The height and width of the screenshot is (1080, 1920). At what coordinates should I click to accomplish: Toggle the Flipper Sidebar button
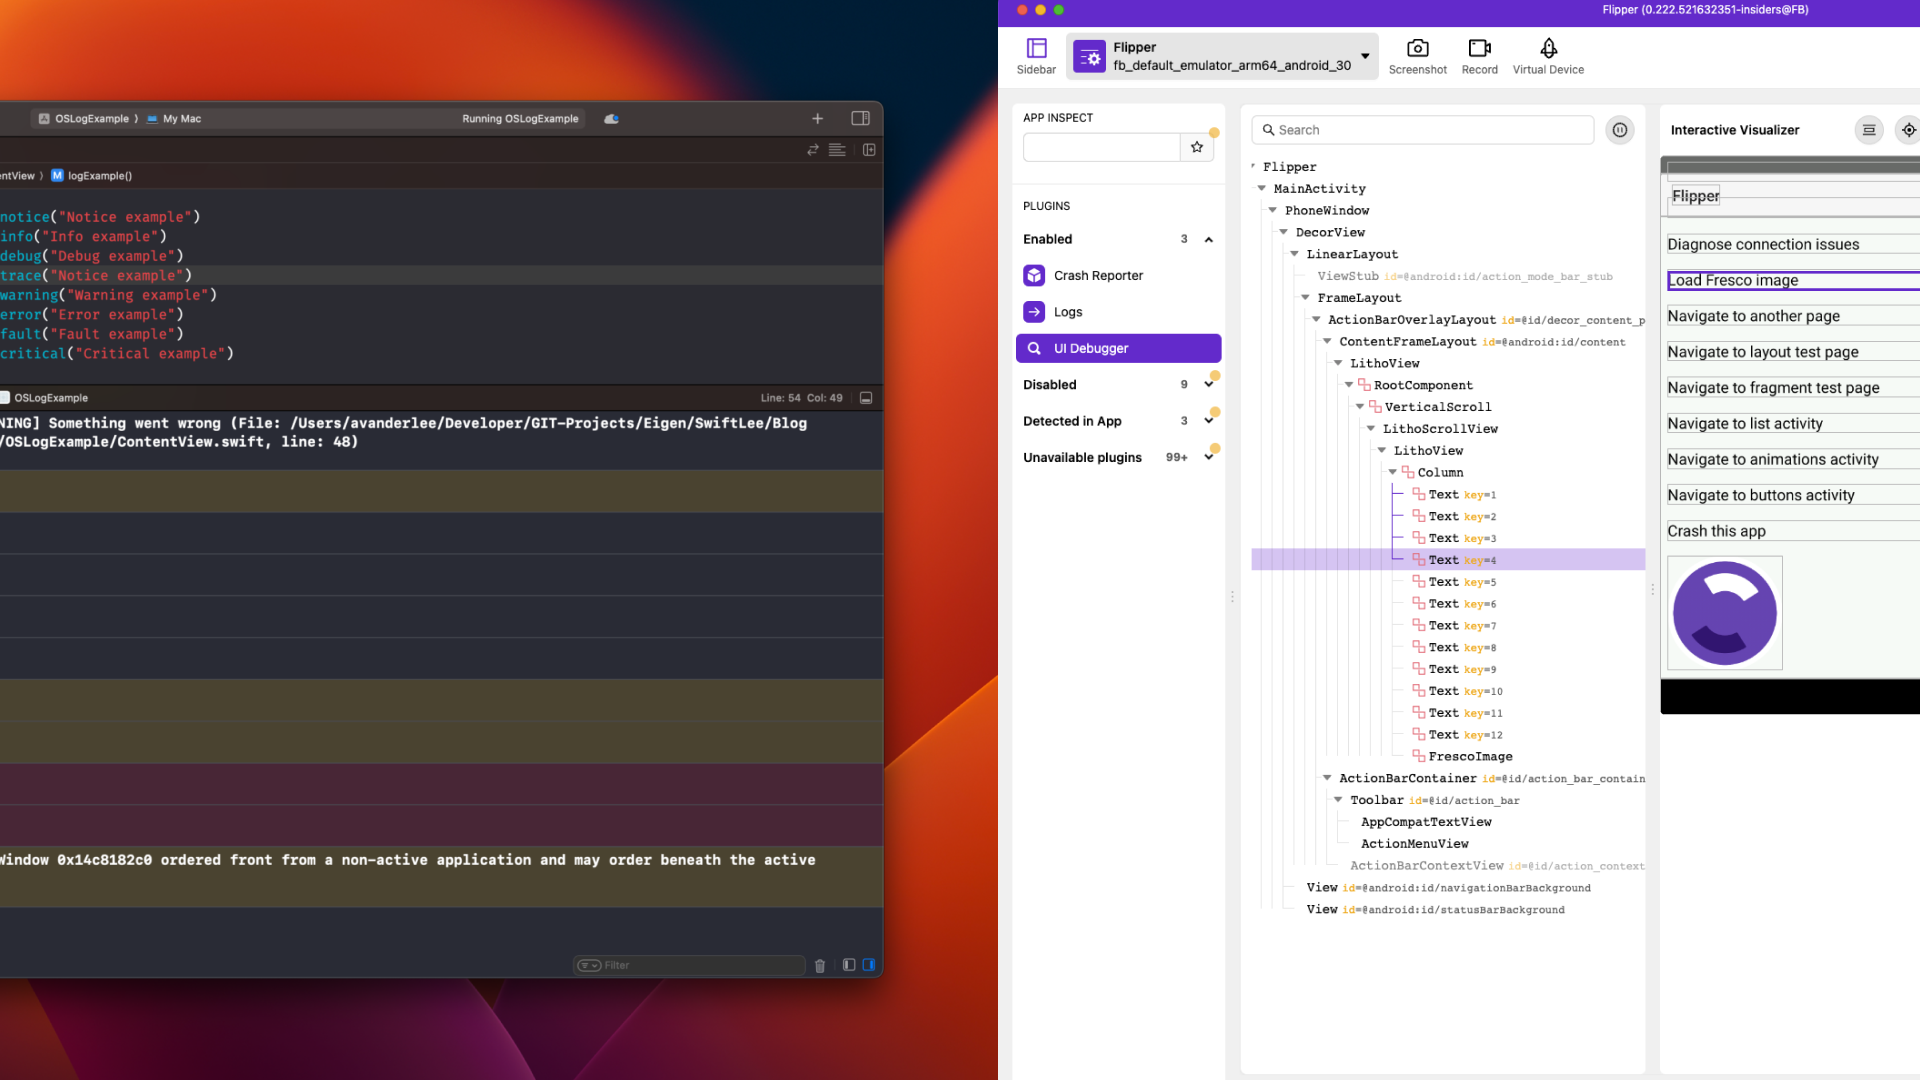(1036, 56)
